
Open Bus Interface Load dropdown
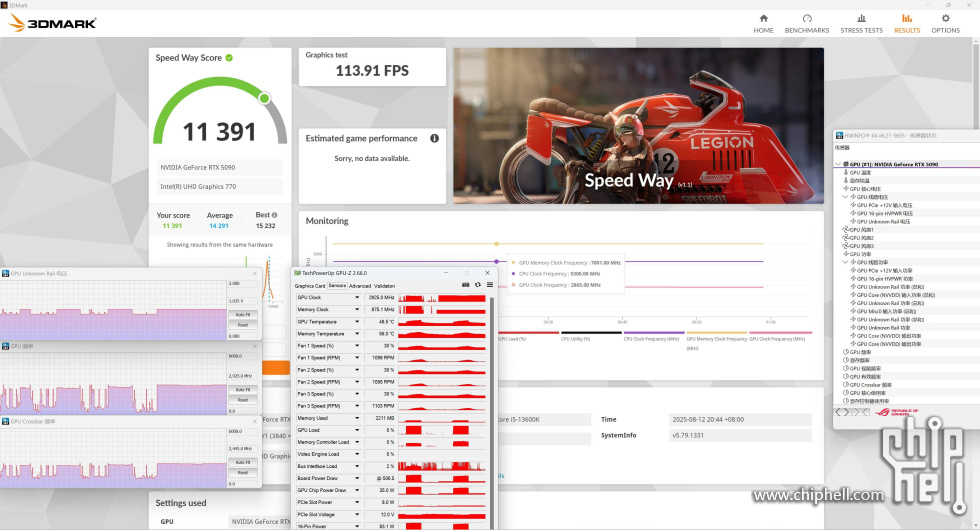(357, 466)
